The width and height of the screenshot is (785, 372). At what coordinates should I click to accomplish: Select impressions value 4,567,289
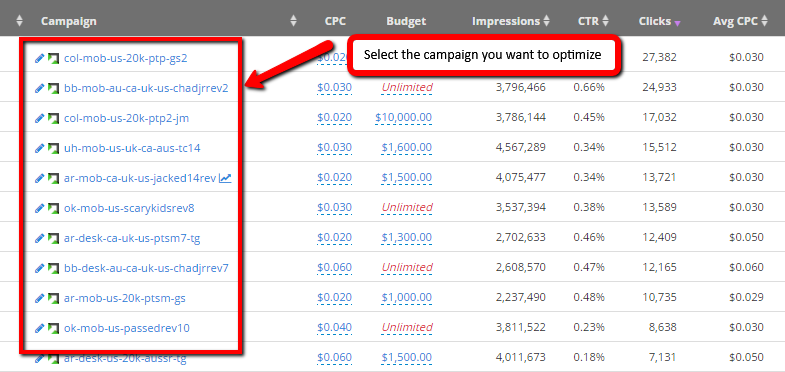click(x=521, y=148)
